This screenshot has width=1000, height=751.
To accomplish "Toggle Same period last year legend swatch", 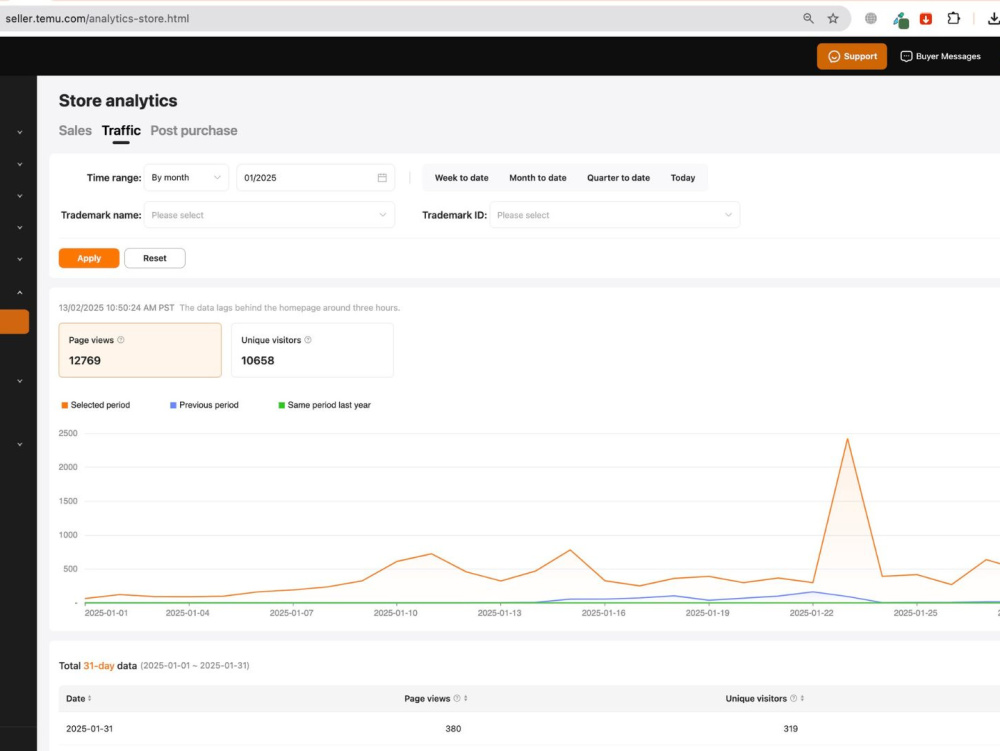I will pyautogui.click(x=281, y=405).
